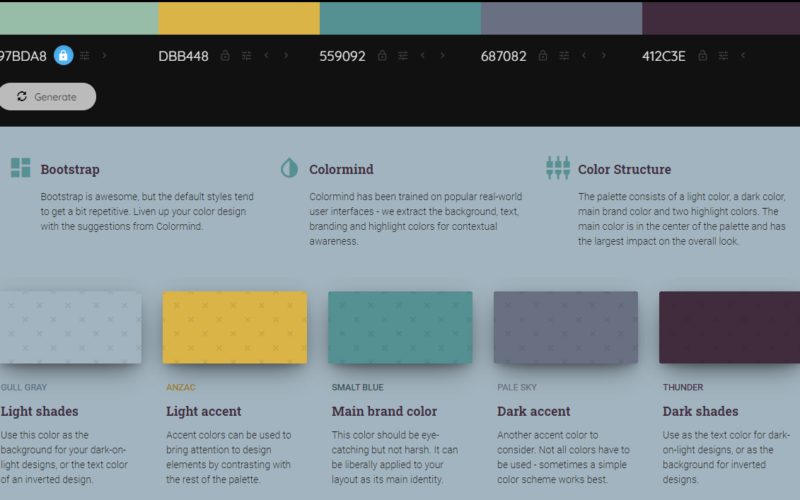This screenshot has width=800, height=500.
Task: Open adjust sliders for 559092
Action: tap(403, 56)
